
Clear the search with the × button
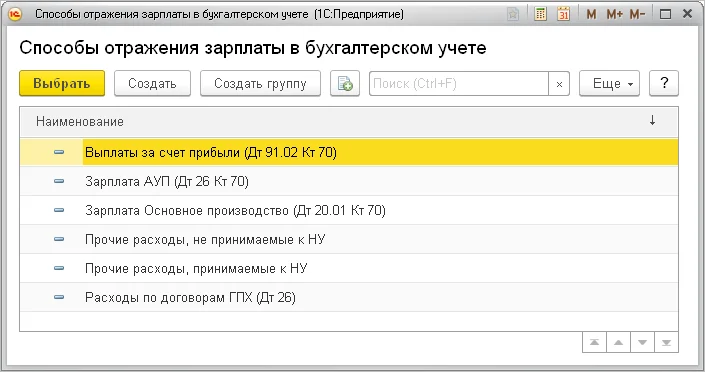tap(559, 84)
